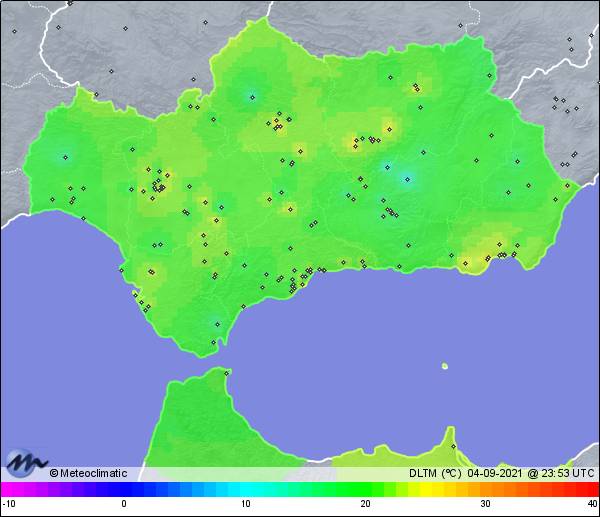This screenshot has width=600, height=517.
Task: Click the 30 scale label
Action: click(x=485, y=504)
